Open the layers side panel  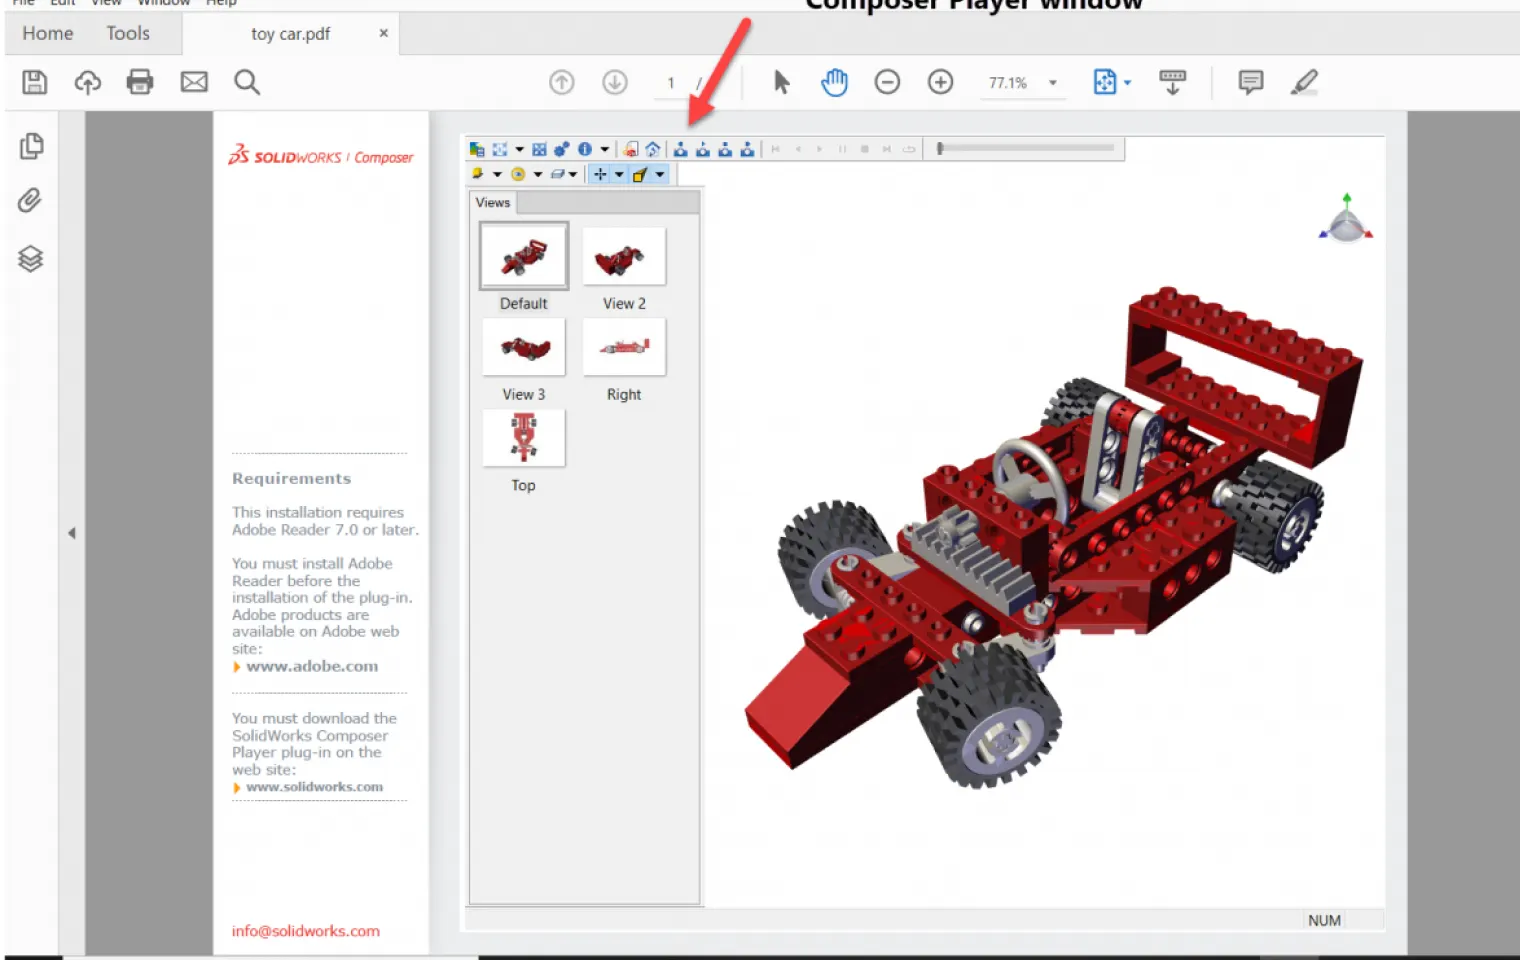point(31,259)
